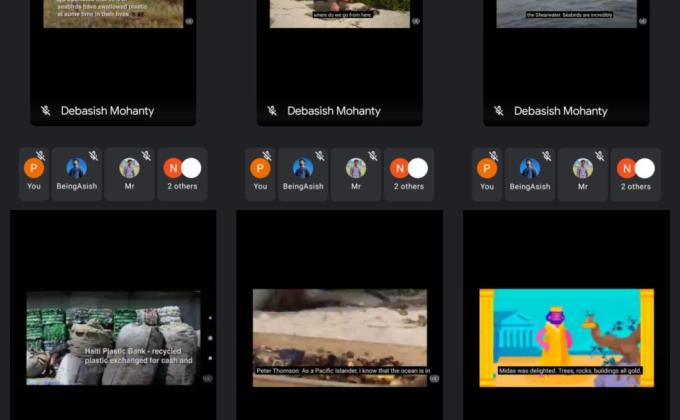
Task: Tap BeingAsish avatar in the rightmost group
Action: click(529, 168)
